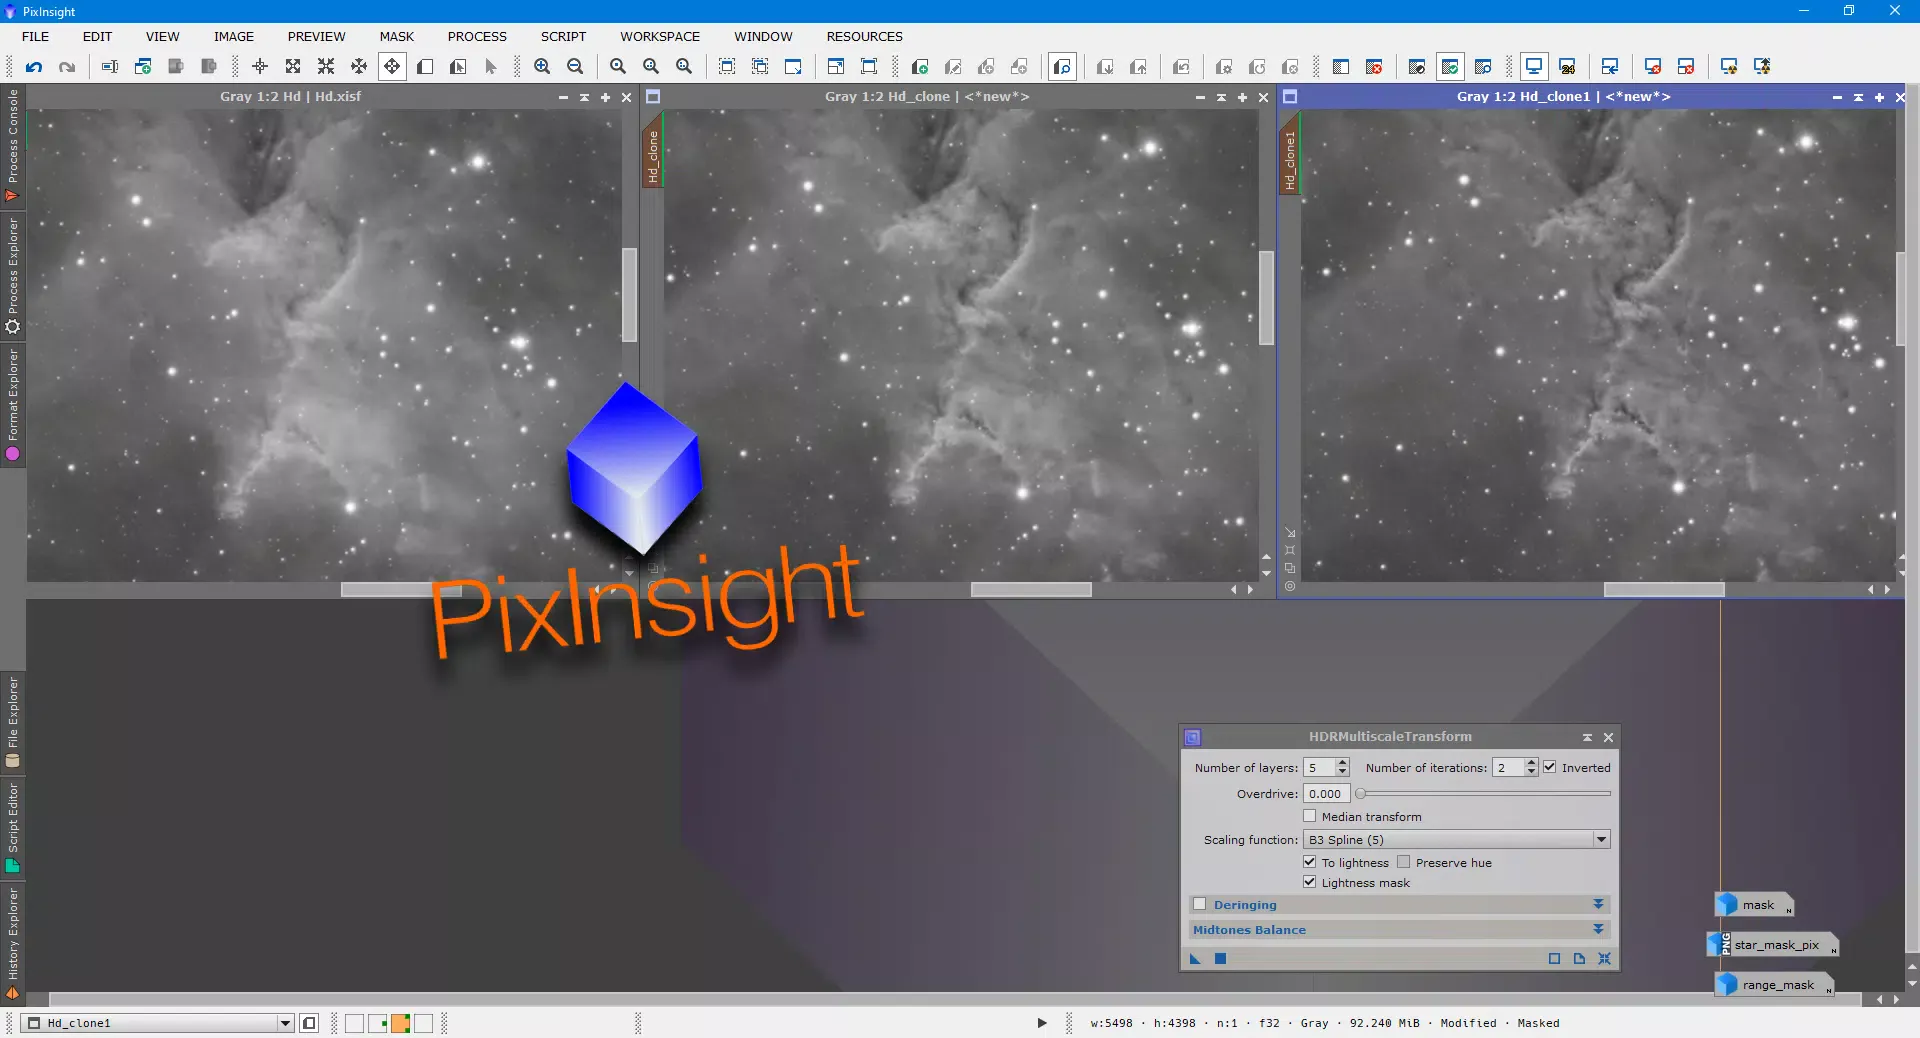Image resolution: width=1920 pixels, height=1038 pixels.
Task: Click the Undo arrow icon in toolbar
Action: click(34, 67)
